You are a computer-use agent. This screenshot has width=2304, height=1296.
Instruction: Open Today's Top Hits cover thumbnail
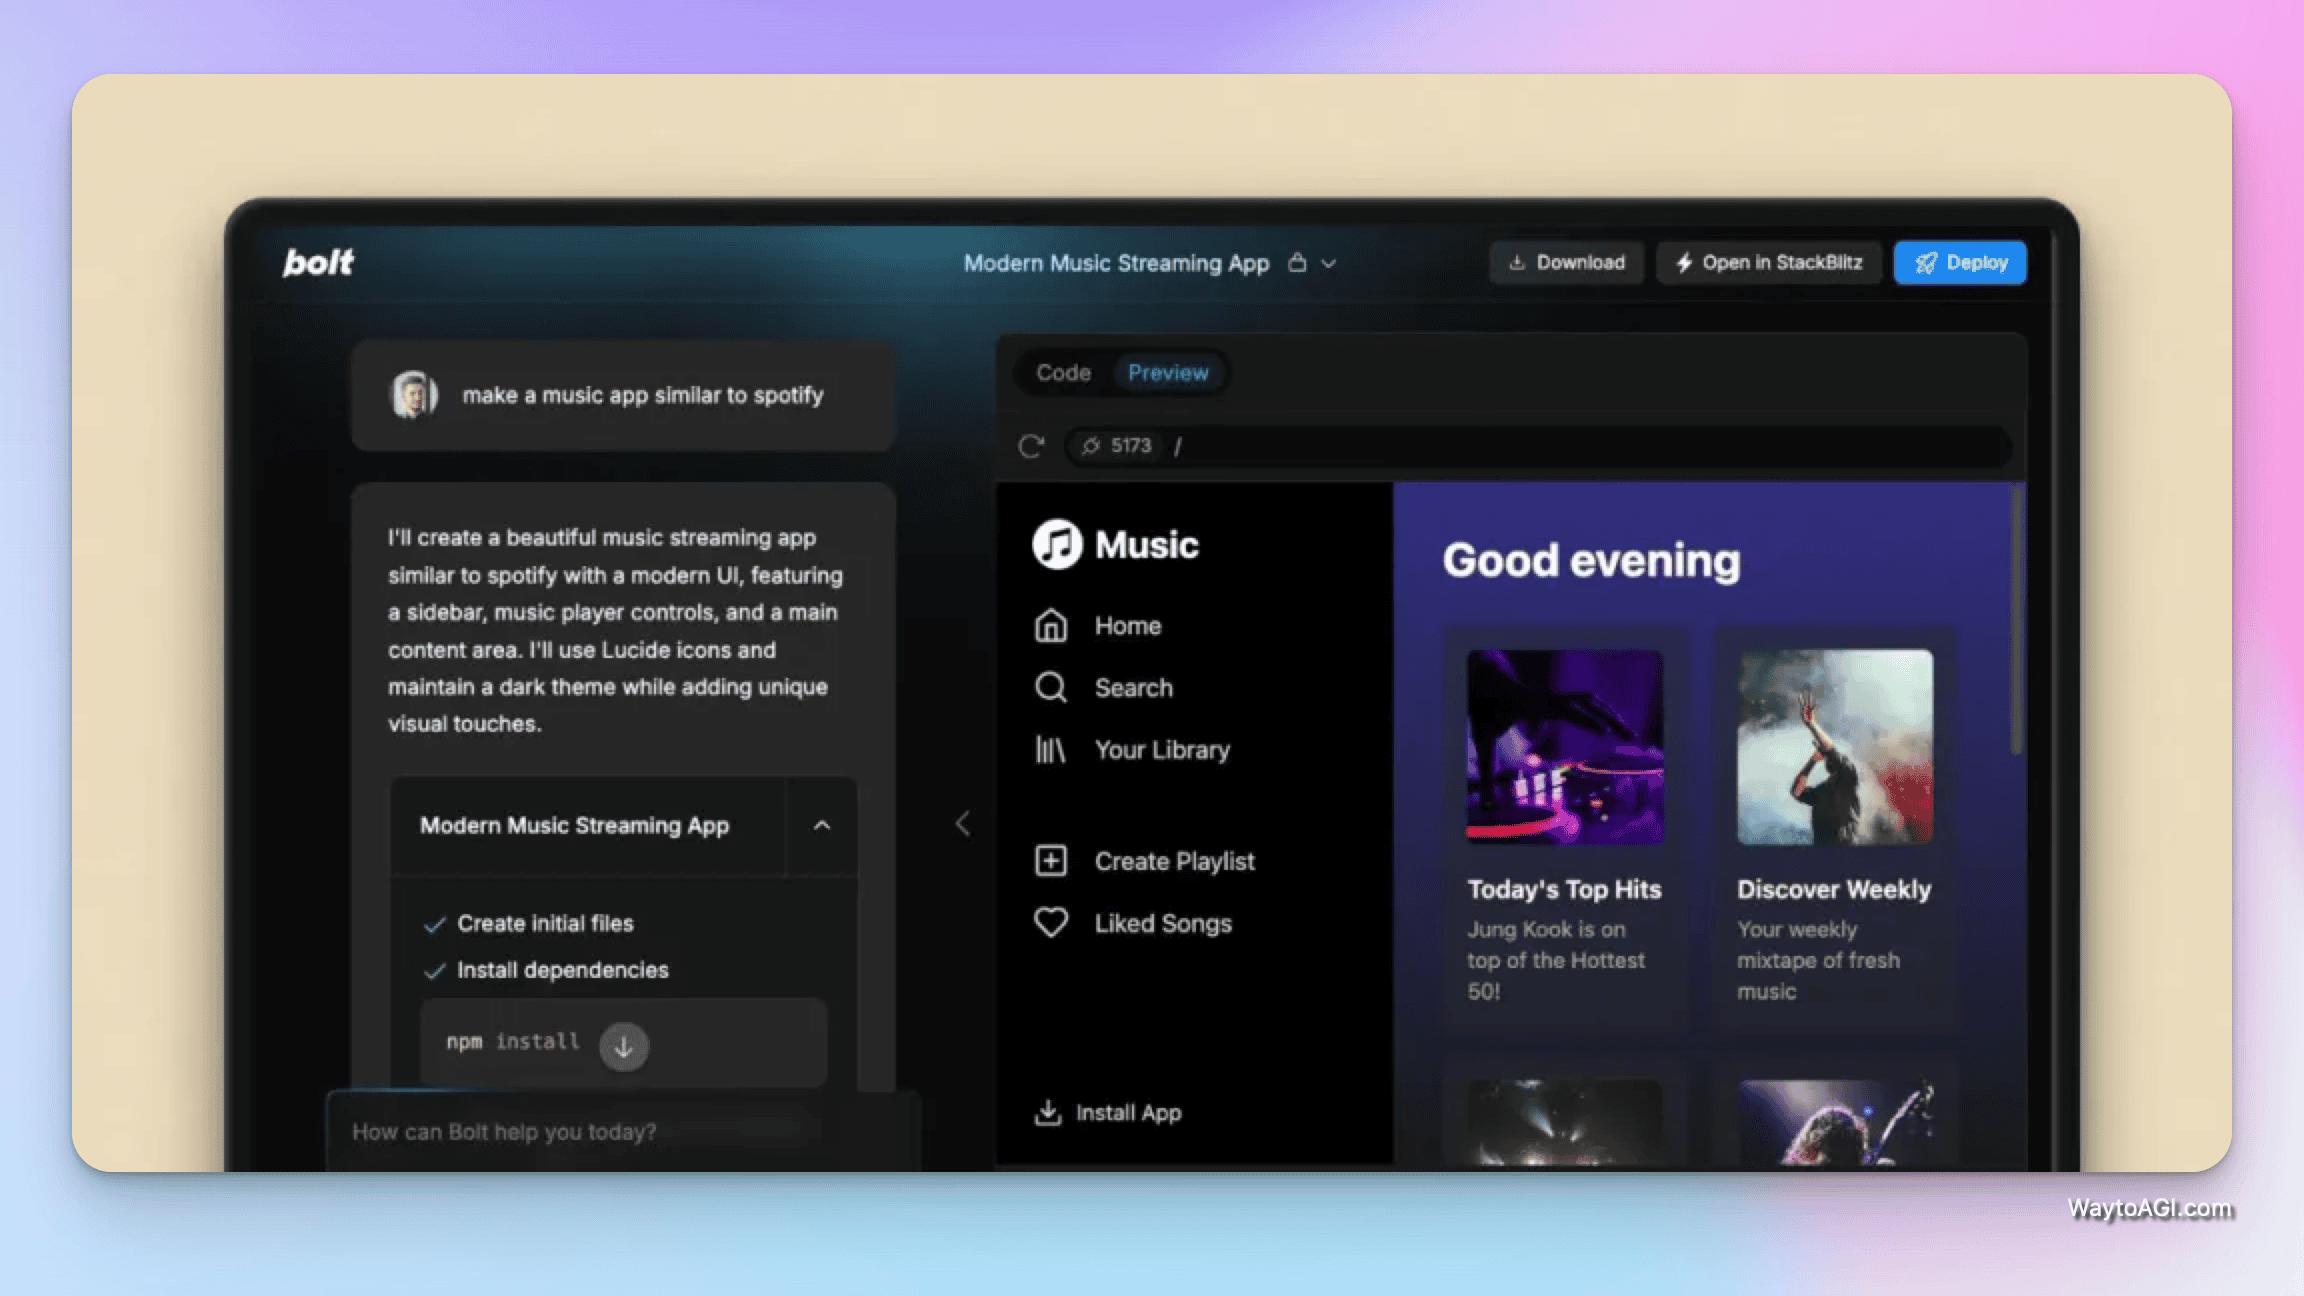tap(1565, 747)
